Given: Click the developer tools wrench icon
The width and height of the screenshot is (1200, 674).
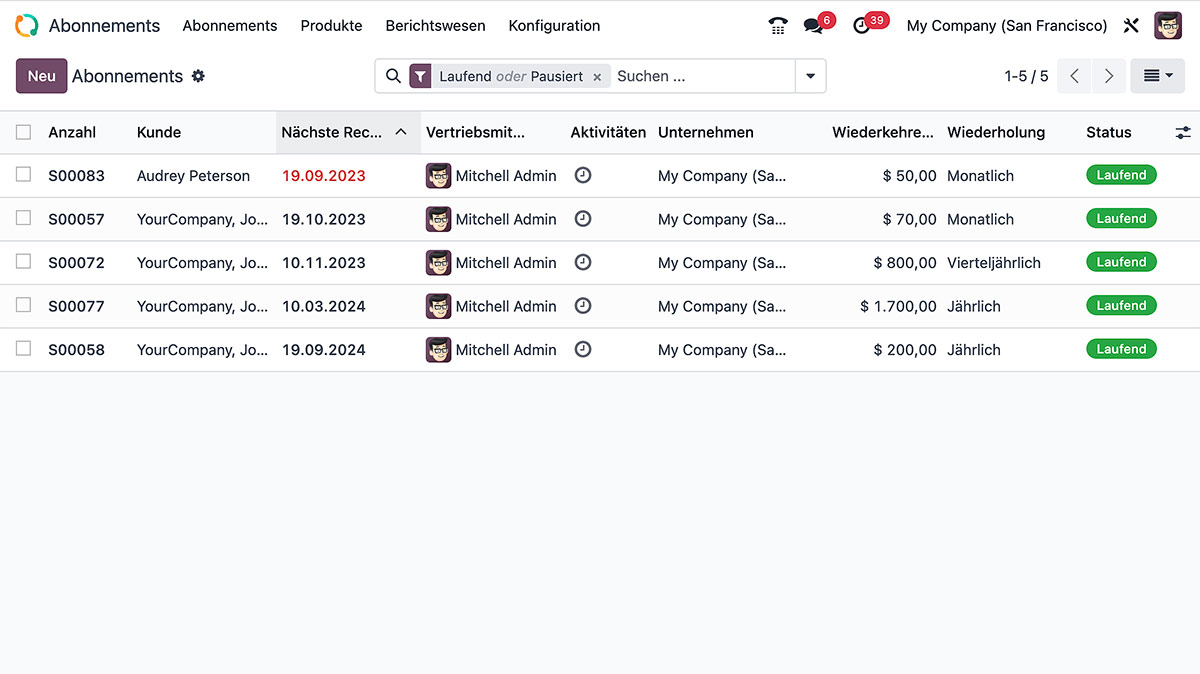Looking at the screenshot, I should pyautogui.click(x=1131, y=25).
